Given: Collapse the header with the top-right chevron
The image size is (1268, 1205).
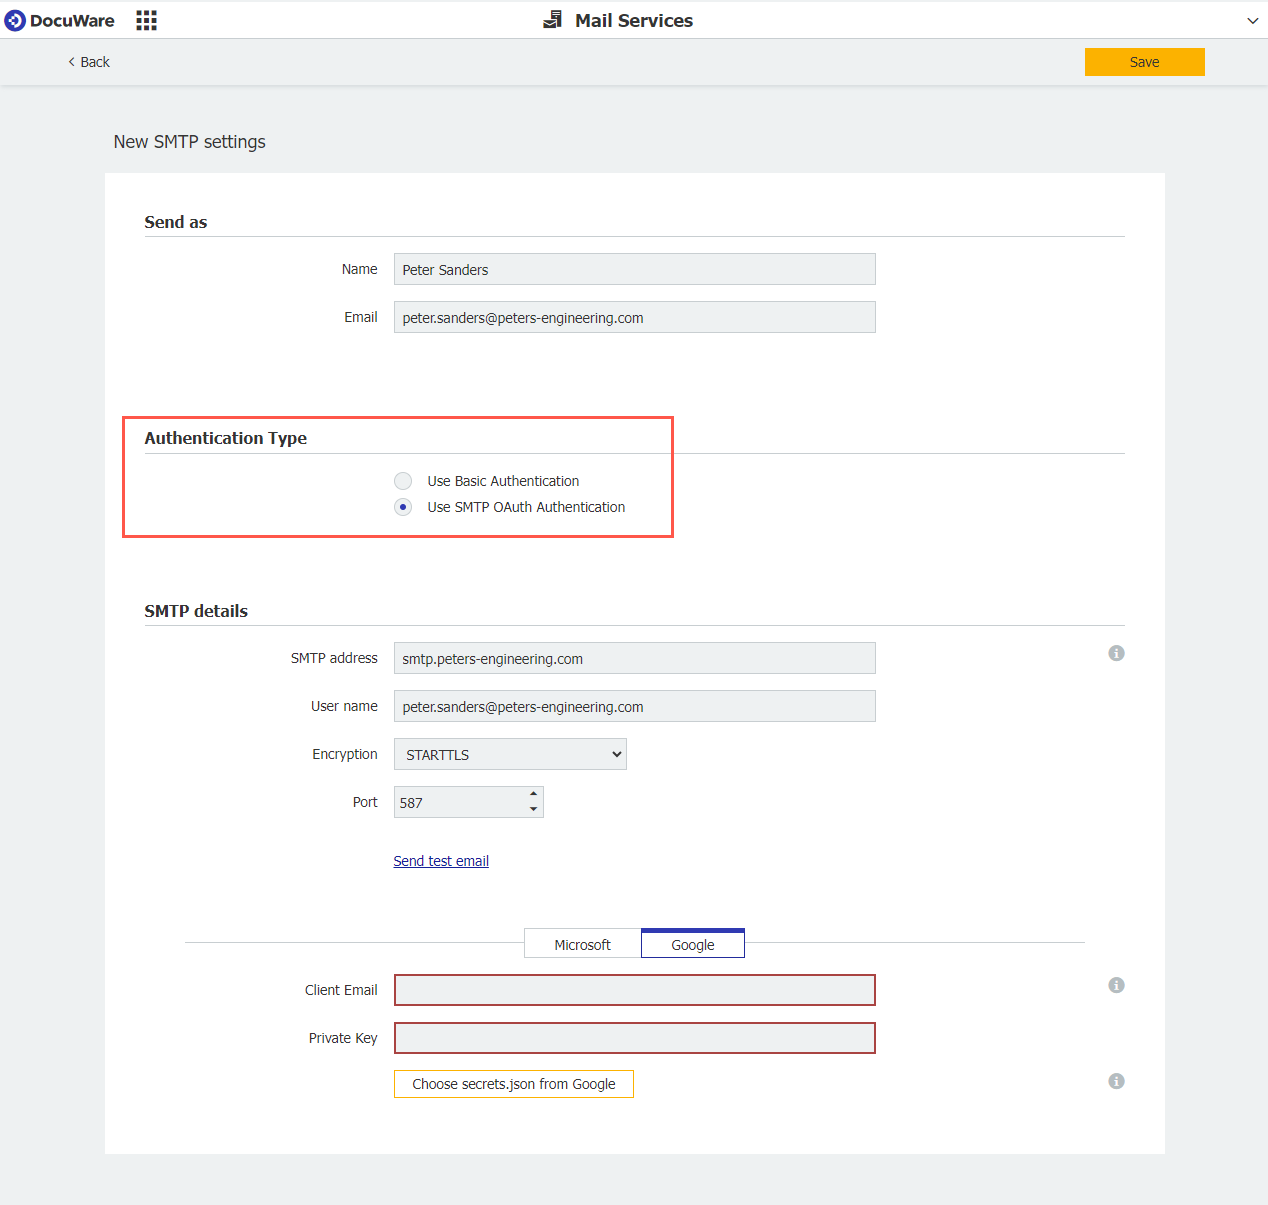Looking at the screenshot, I should pos(1253,20).
